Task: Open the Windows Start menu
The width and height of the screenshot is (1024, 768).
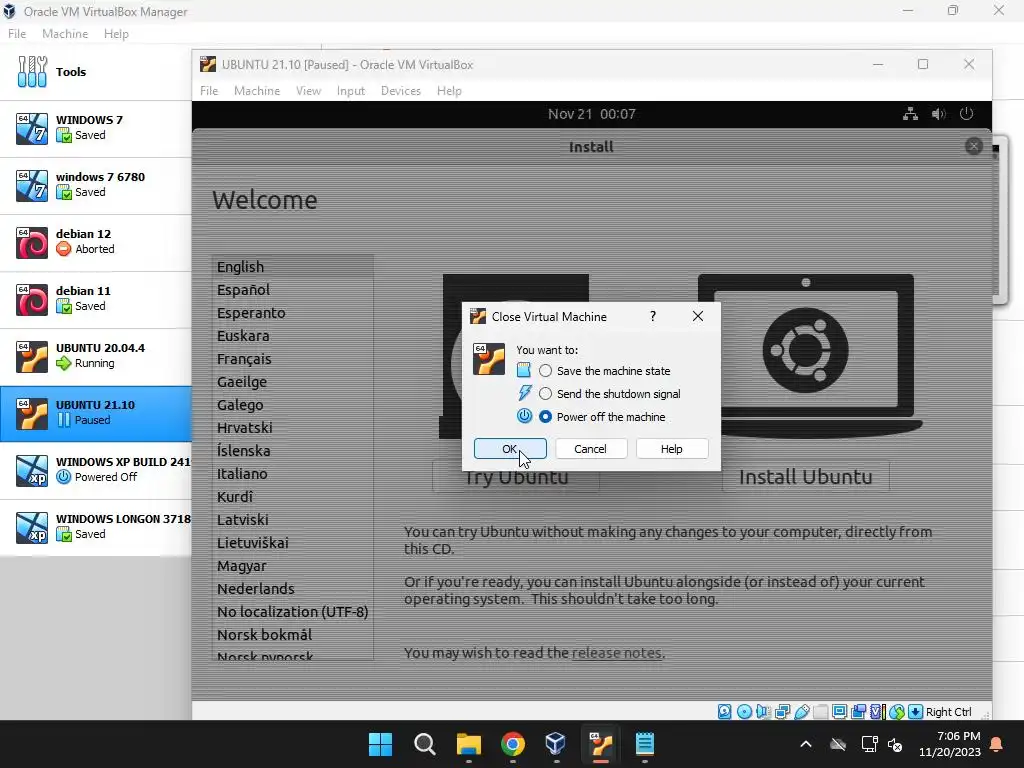Action: pyautogui.click(x=380, y=744)
